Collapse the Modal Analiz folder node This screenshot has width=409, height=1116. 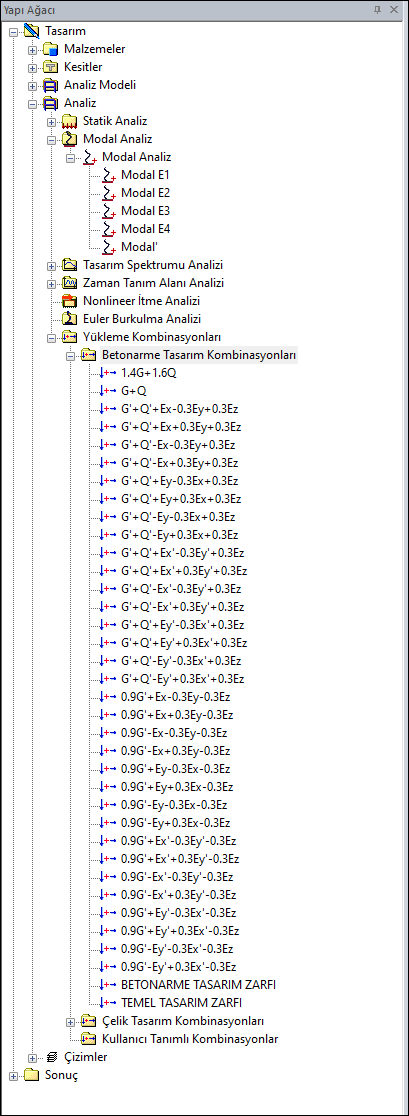pos(52,140)
